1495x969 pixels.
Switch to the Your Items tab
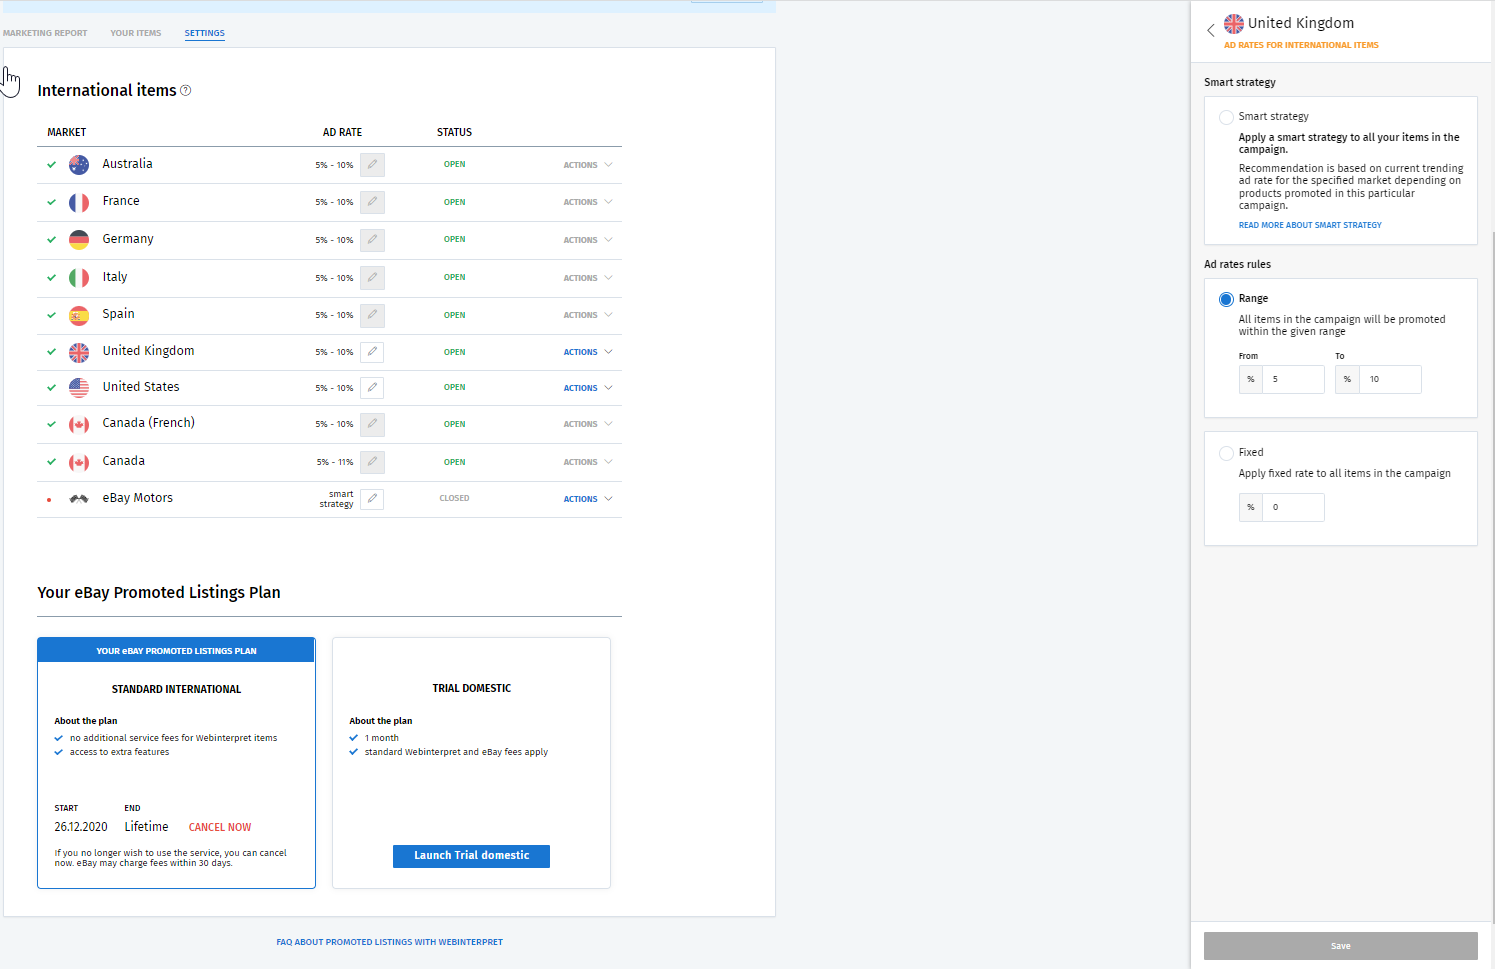pos(136,33)
